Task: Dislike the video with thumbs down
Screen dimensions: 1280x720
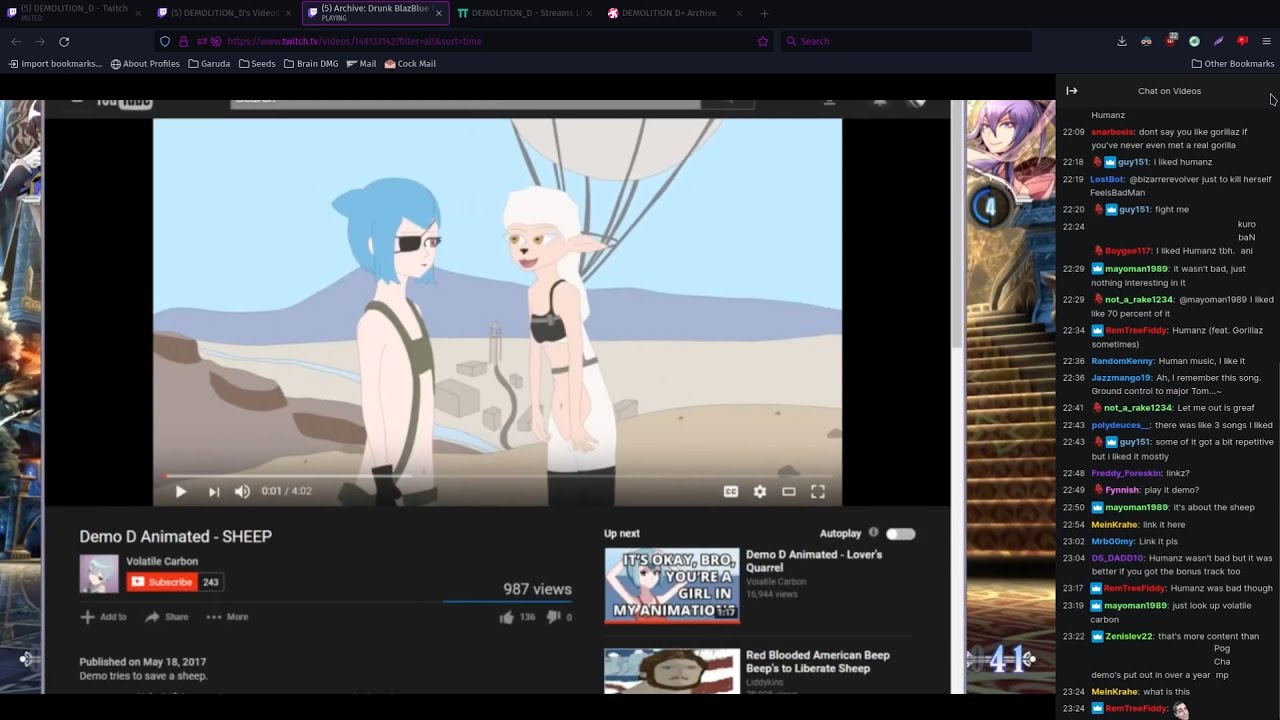Action: click(553, 617)
